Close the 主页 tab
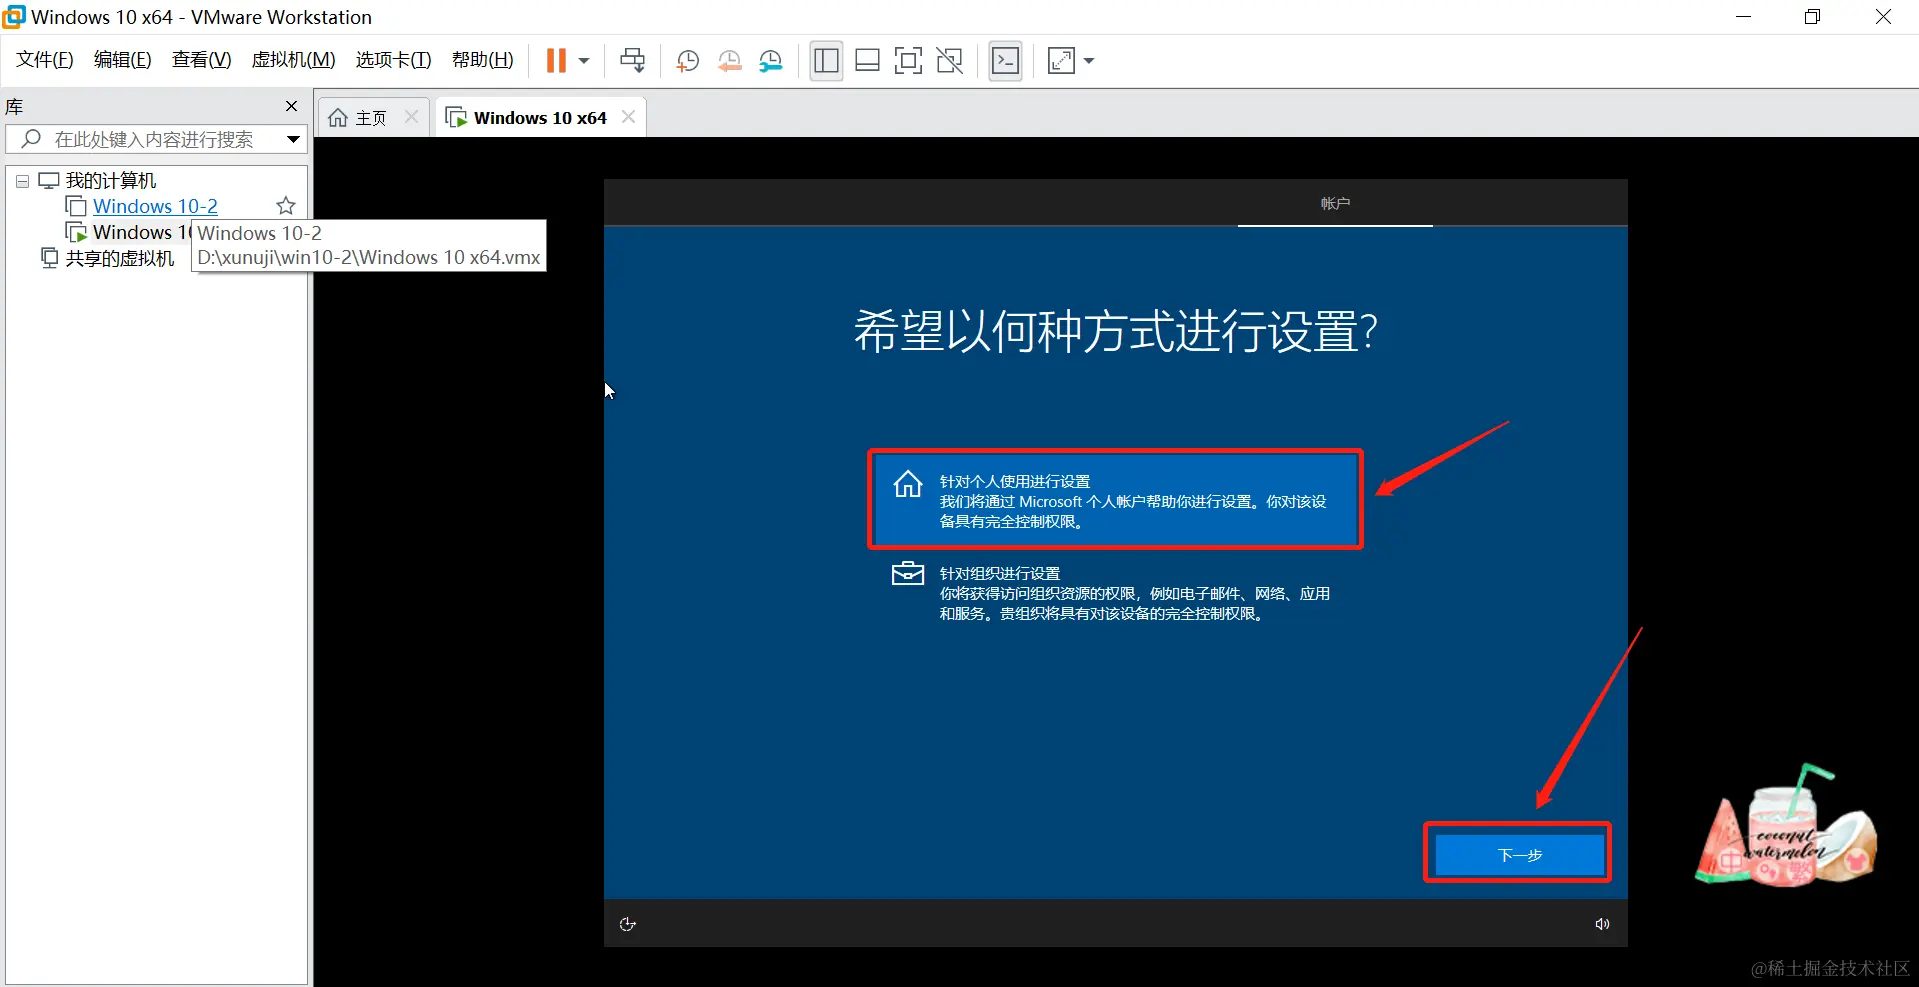Image resolution: width=1919 pixels, height=987 pixels. point(411,117)
